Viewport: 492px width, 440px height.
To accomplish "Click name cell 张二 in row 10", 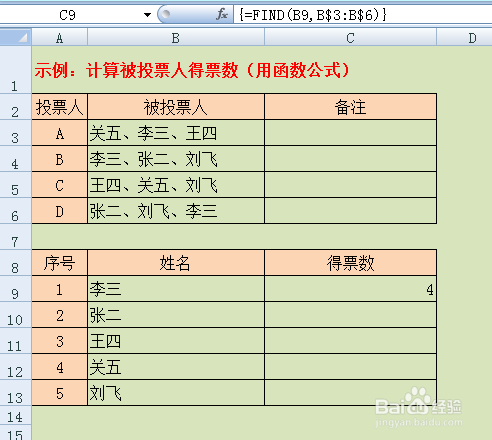I will pos(176,315).
